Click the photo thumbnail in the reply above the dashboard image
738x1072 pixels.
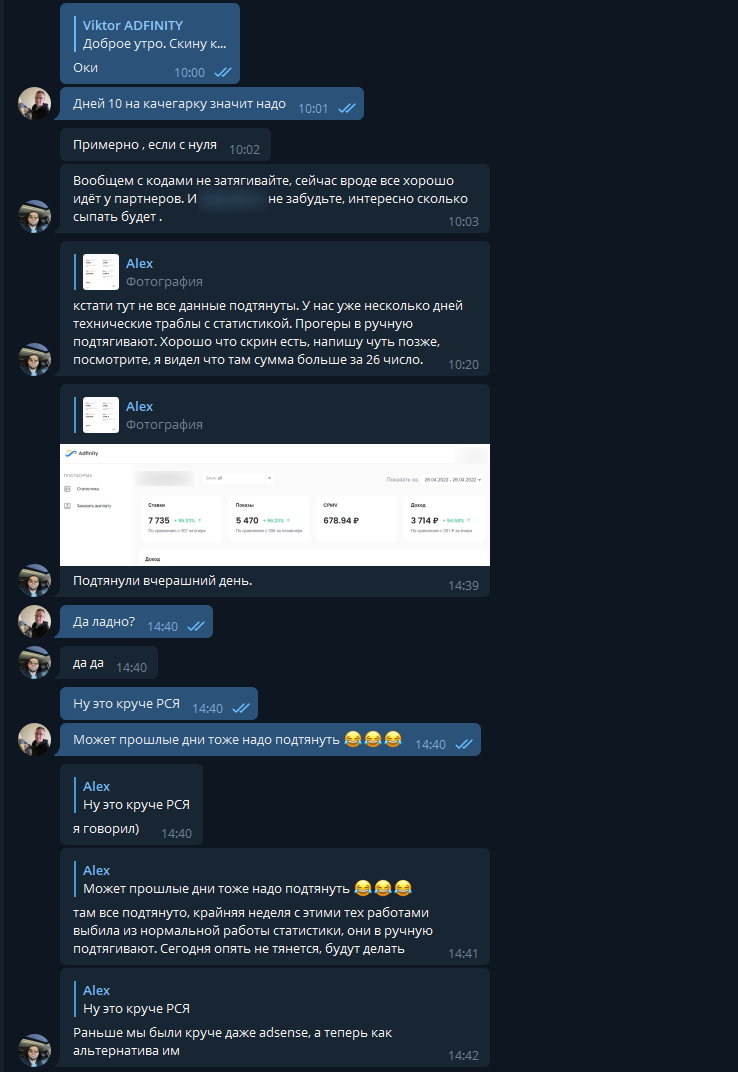[101, 415]
